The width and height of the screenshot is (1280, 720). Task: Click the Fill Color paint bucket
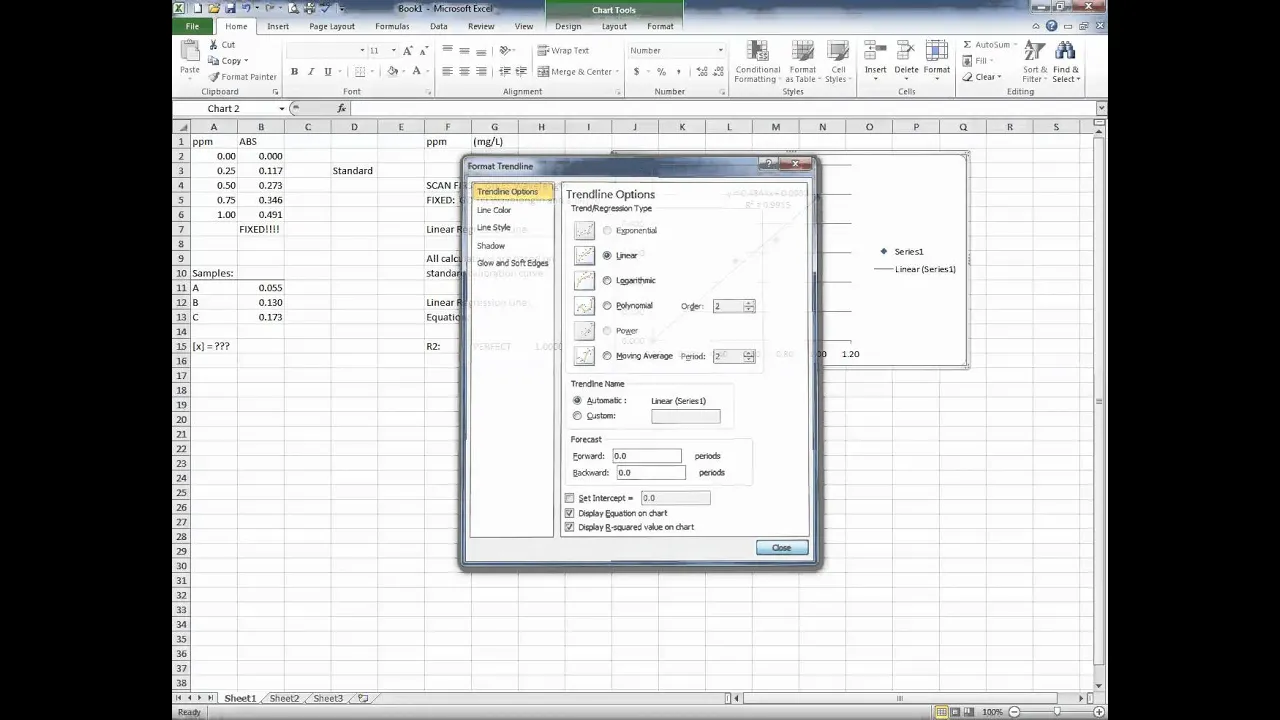[393, 72]
